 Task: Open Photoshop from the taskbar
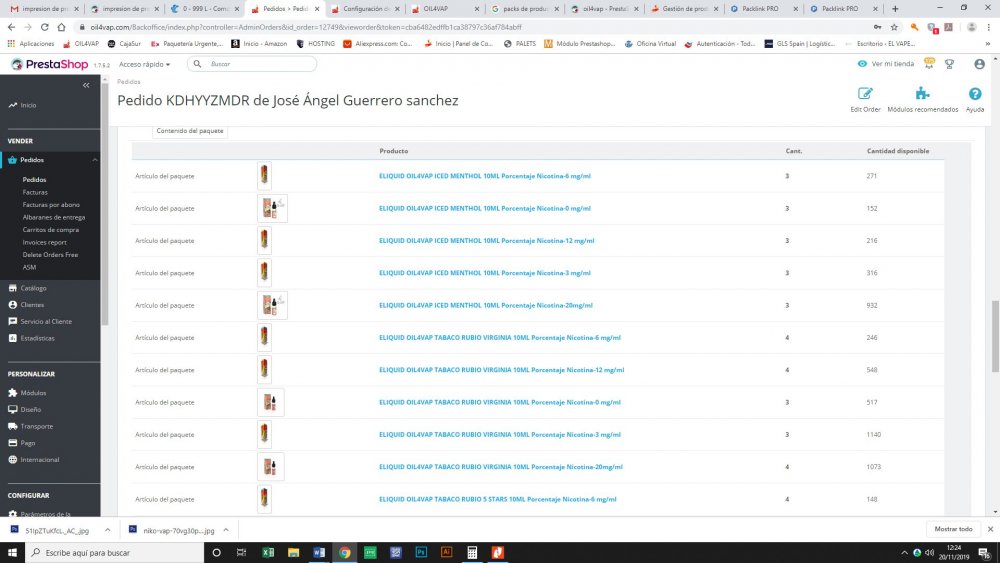pos(421,552)
